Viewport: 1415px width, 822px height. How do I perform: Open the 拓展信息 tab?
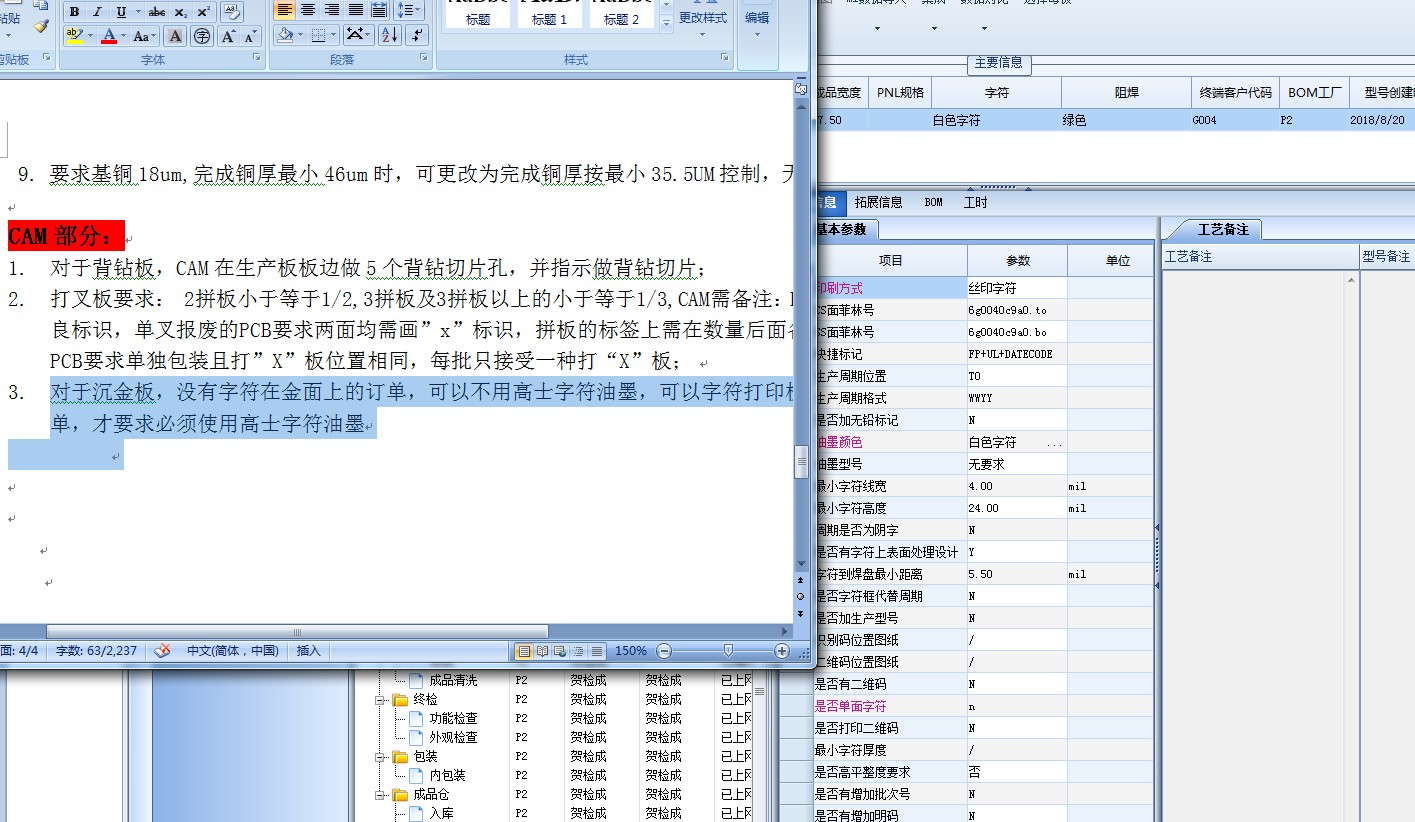[x=878, y=202]
